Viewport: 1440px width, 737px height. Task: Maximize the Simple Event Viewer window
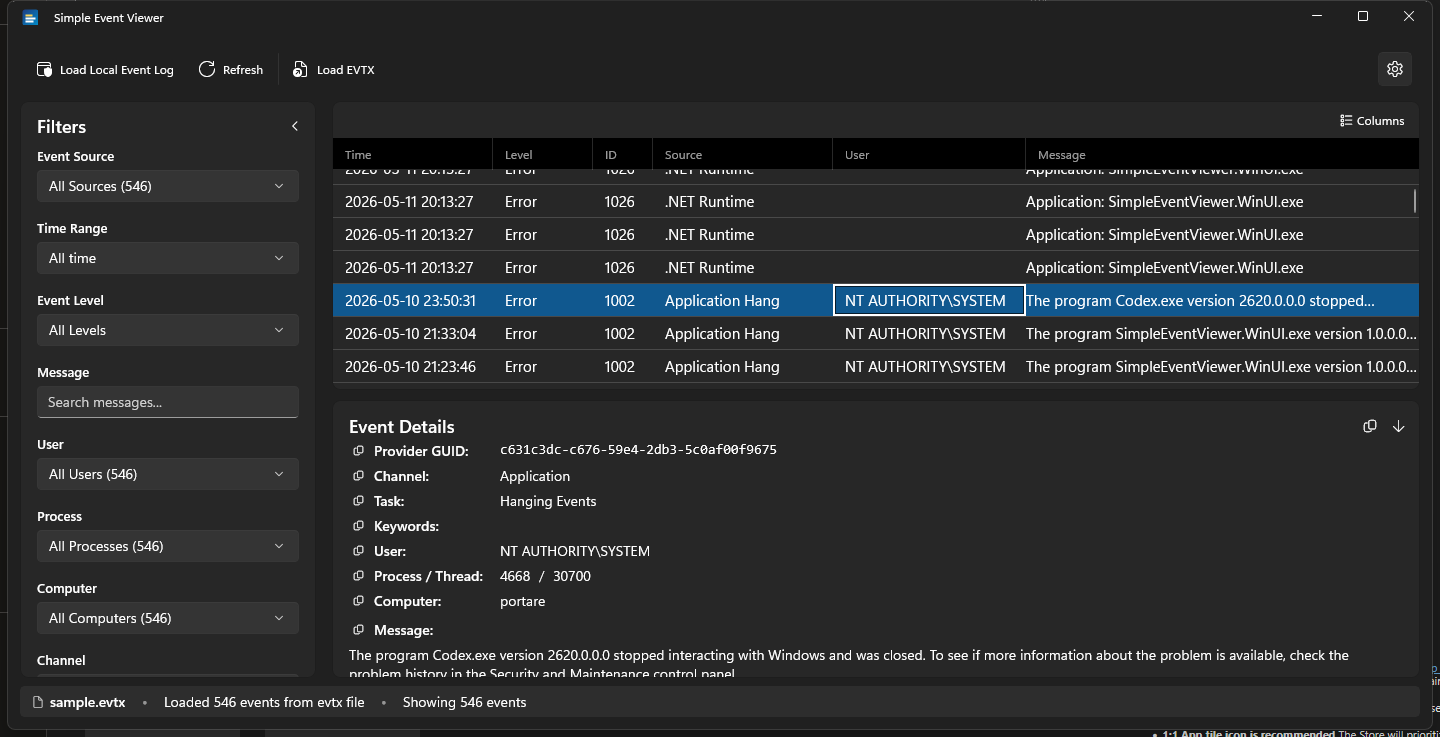1363,16
